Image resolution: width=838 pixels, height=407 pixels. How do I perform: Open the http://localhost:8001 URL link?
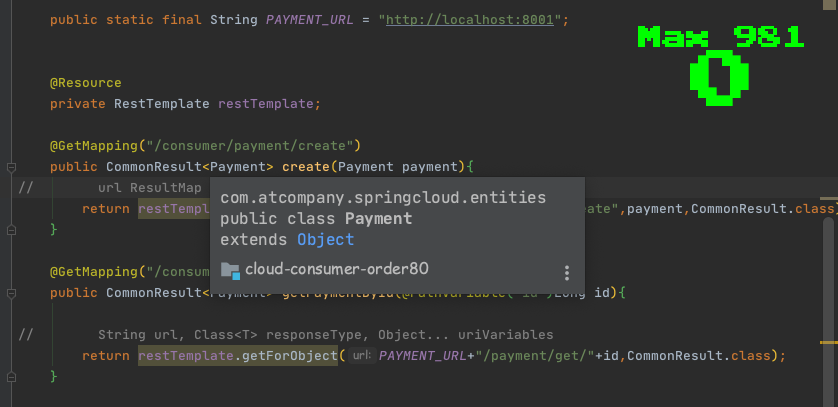point(470,20)
